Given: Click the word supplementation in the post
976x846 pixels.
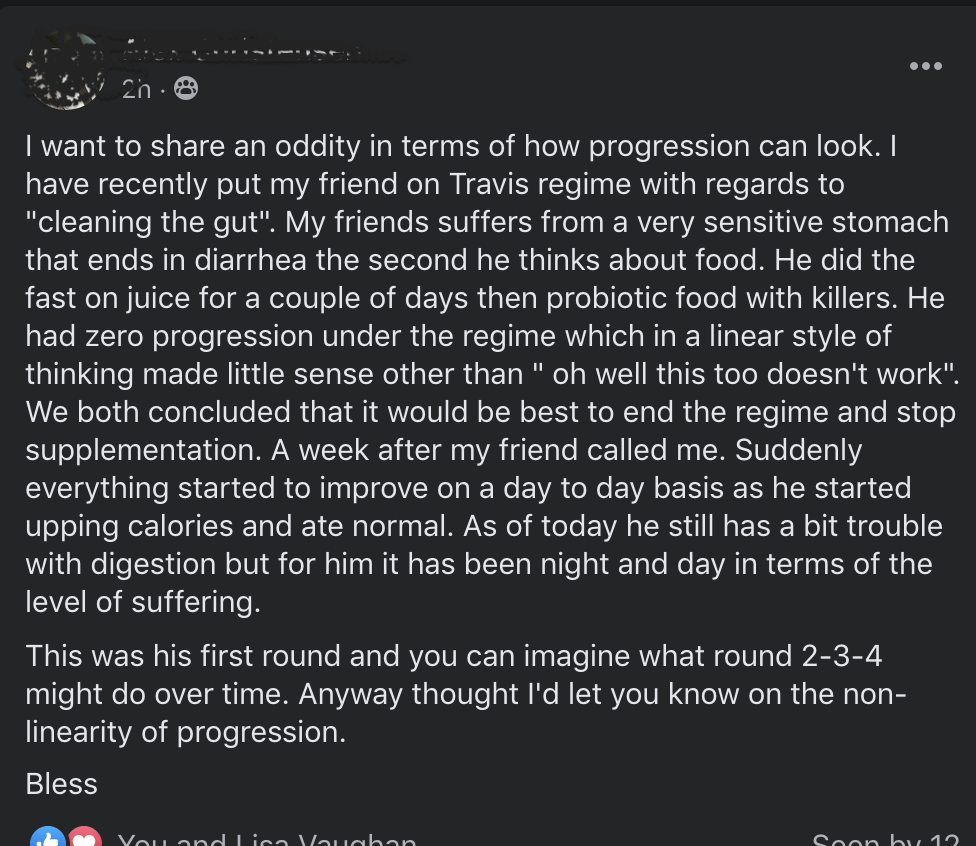Looking at the screenshot, I should click(x=143, y=450).
